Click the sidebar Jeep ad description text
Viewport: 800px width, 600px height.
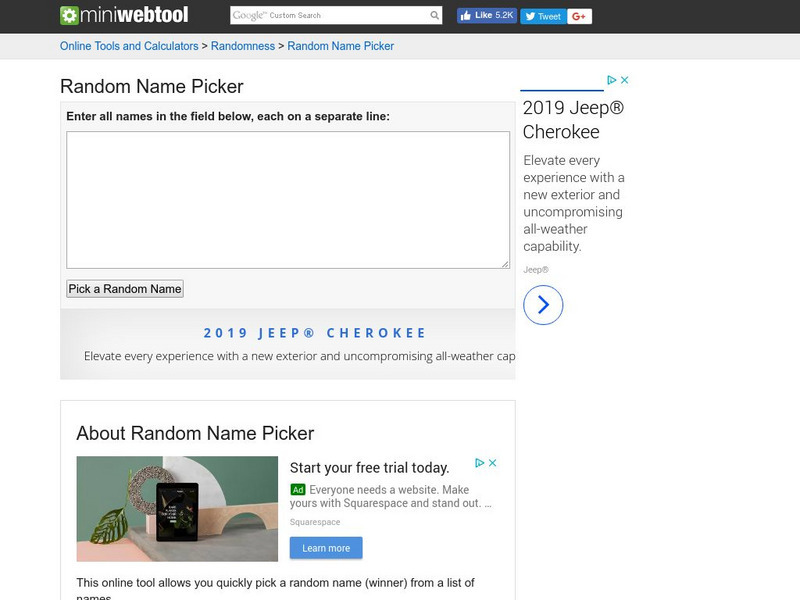(574, 203)
